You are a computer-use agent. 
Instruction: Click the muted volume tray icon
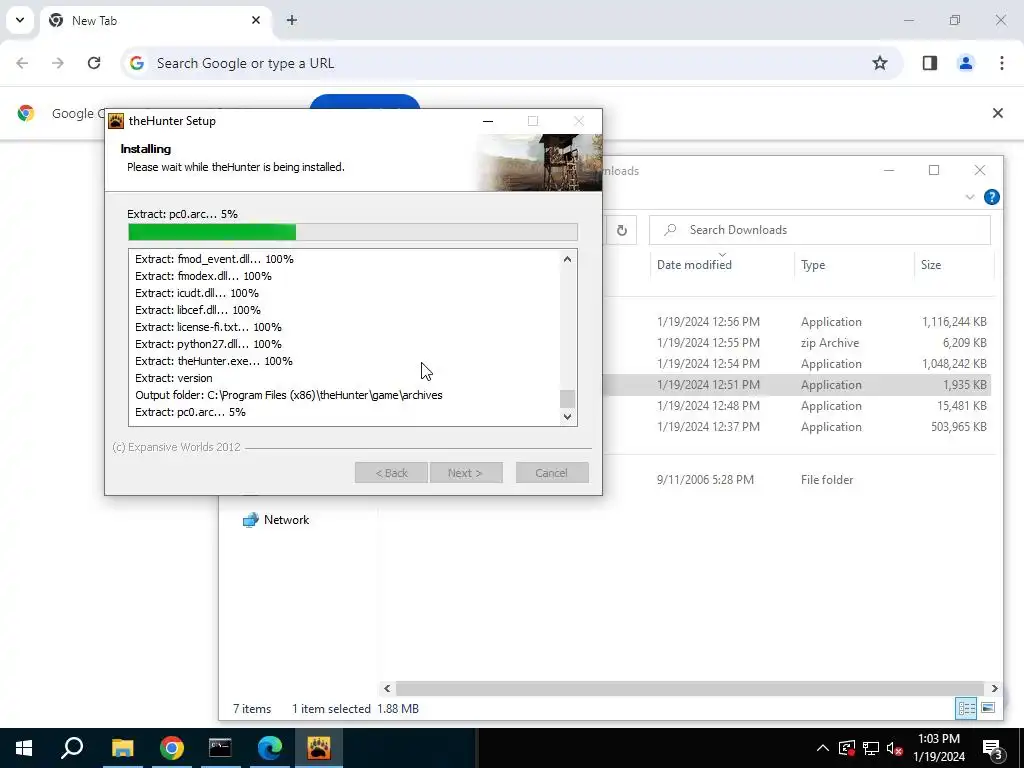(x=895, y=748)
